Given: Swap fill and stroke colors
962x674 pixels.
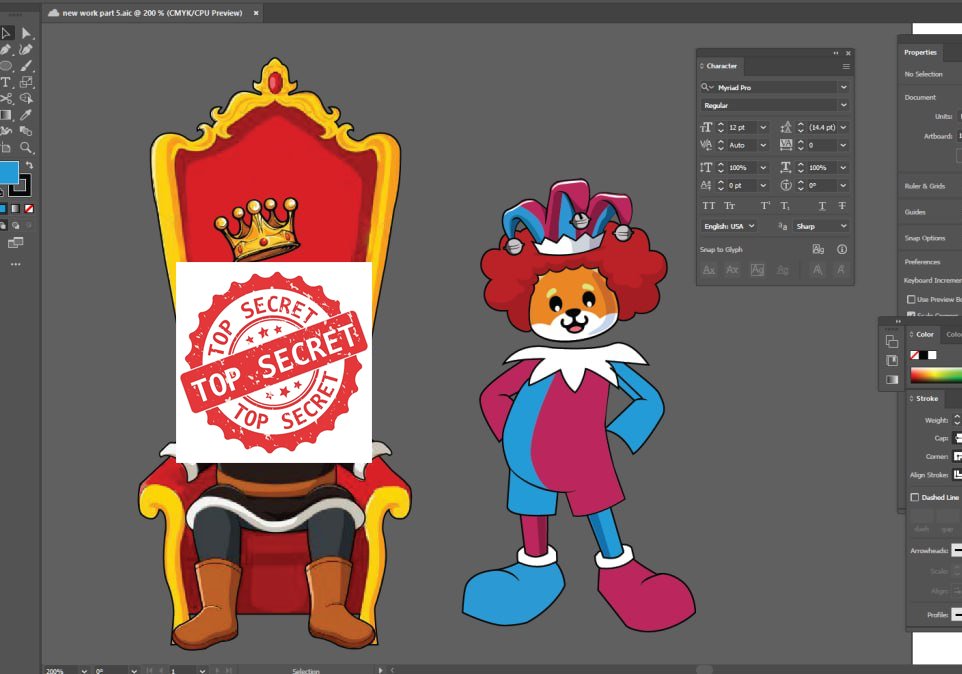Looking at the screenshot, I should (29, 166).
